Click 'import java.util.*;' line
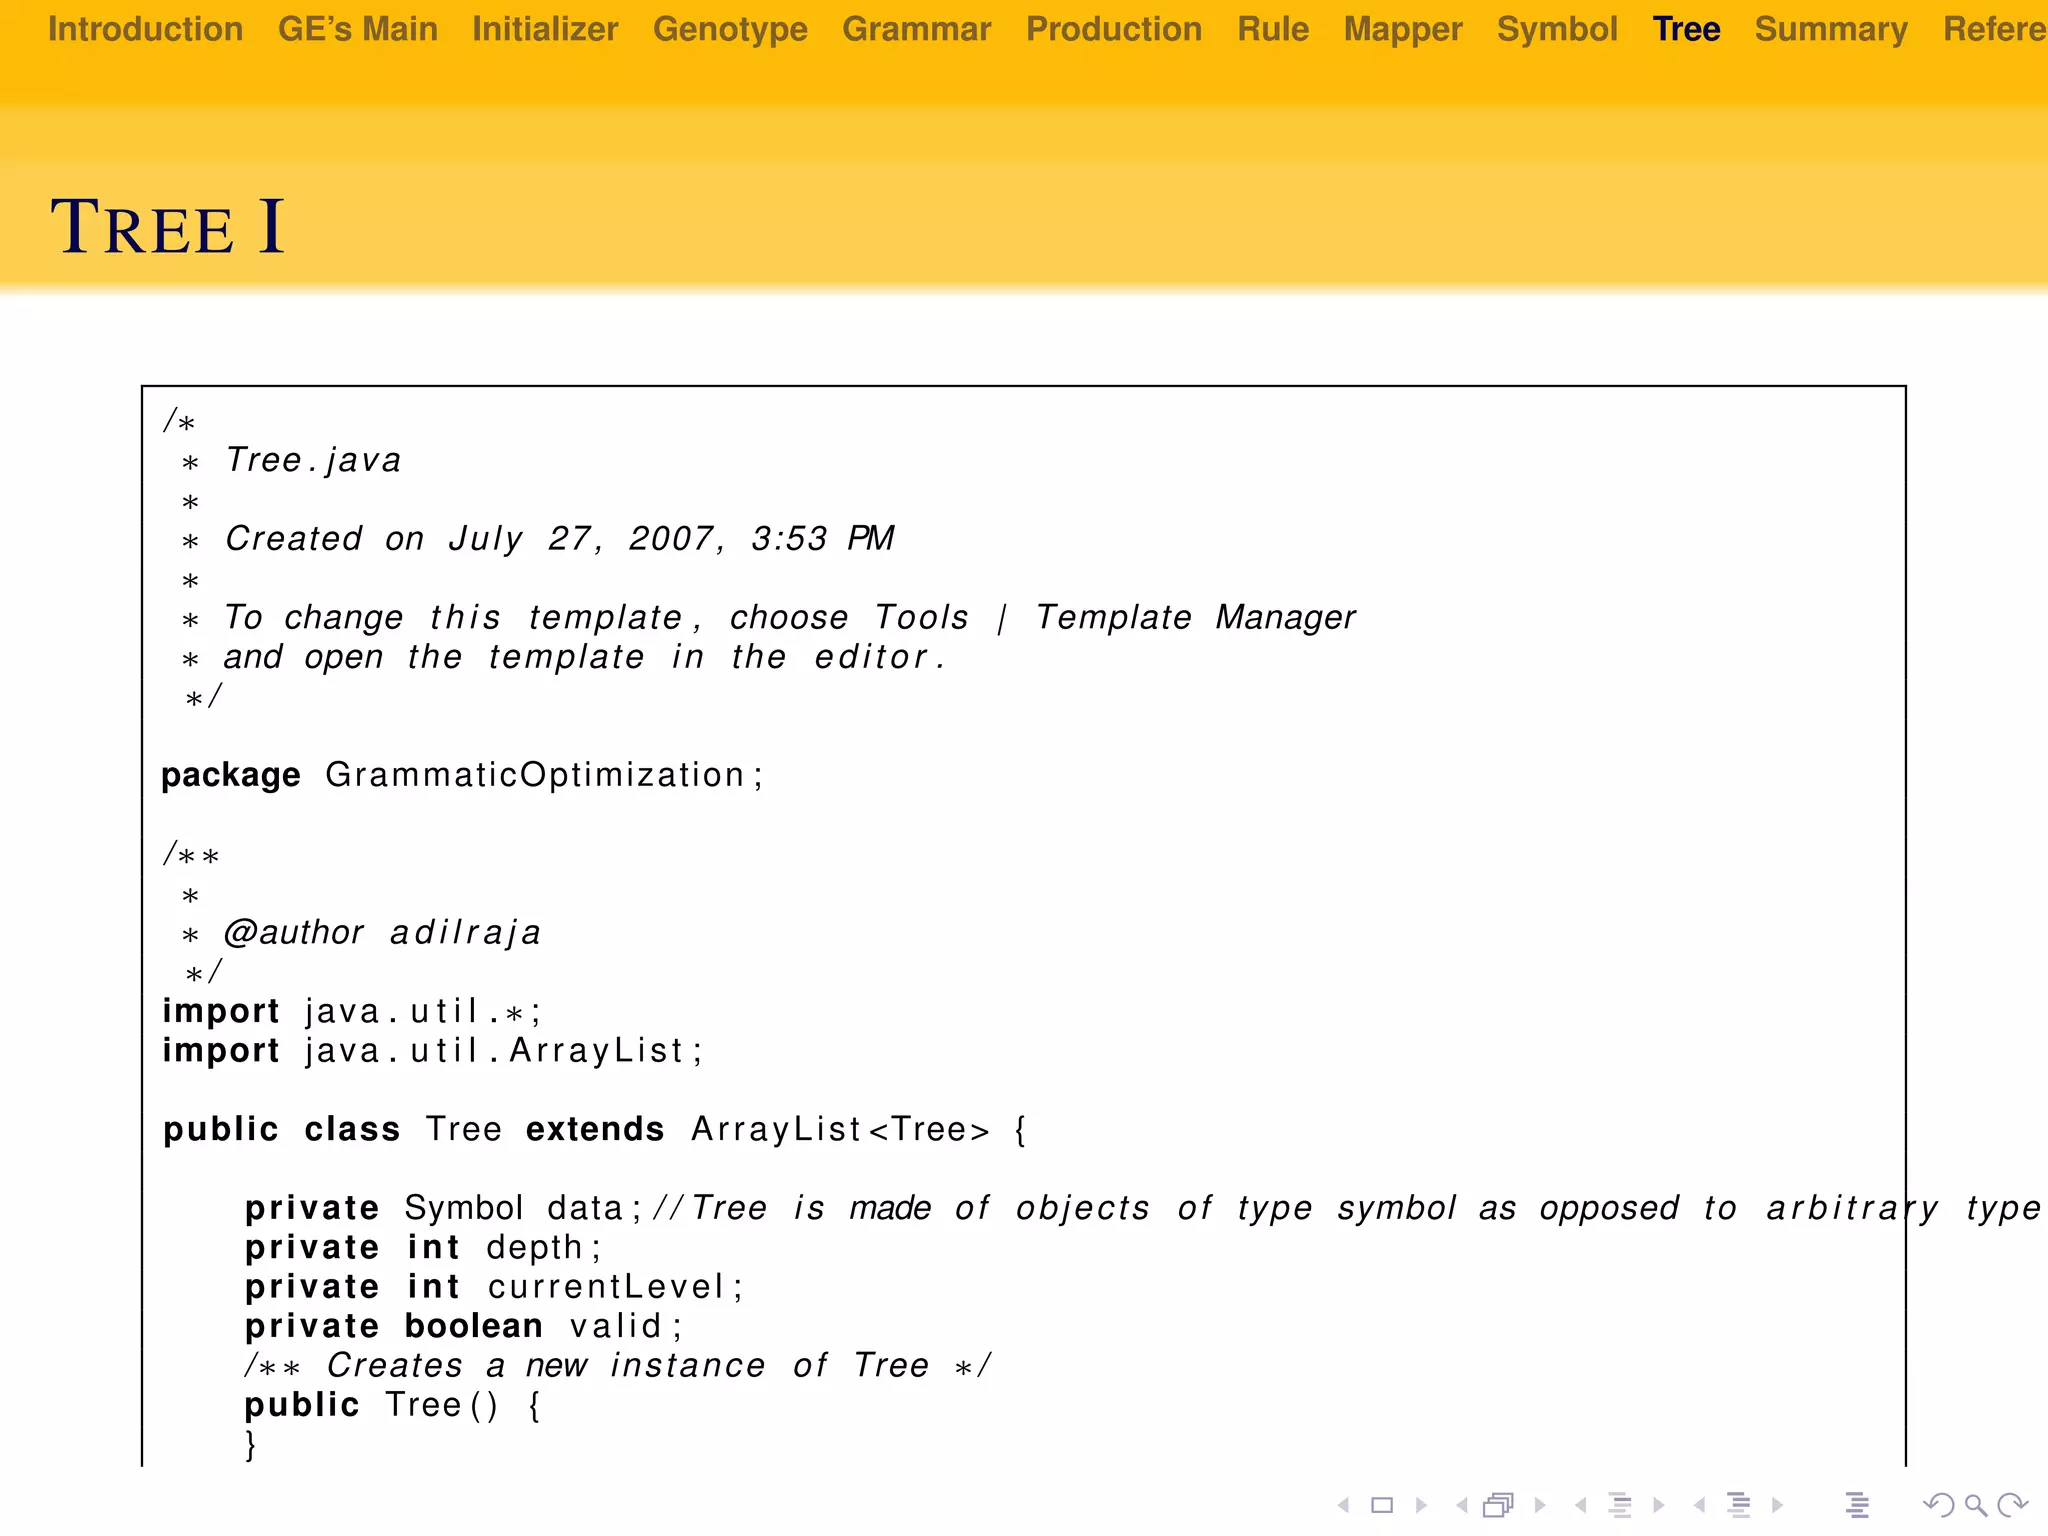 pos(351,1012)
